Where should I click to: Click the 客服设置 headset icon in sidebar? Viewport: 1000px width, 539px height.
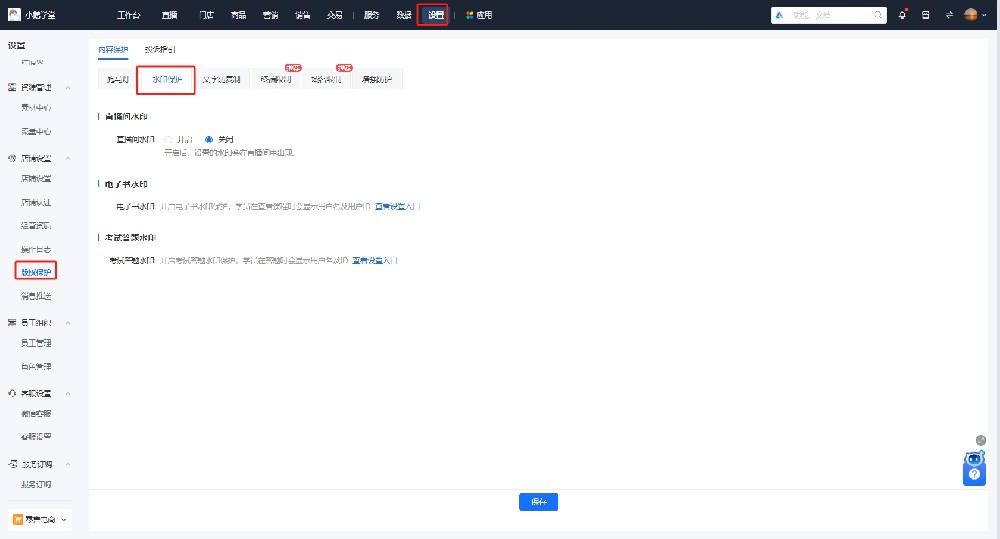tap(11, 394)
